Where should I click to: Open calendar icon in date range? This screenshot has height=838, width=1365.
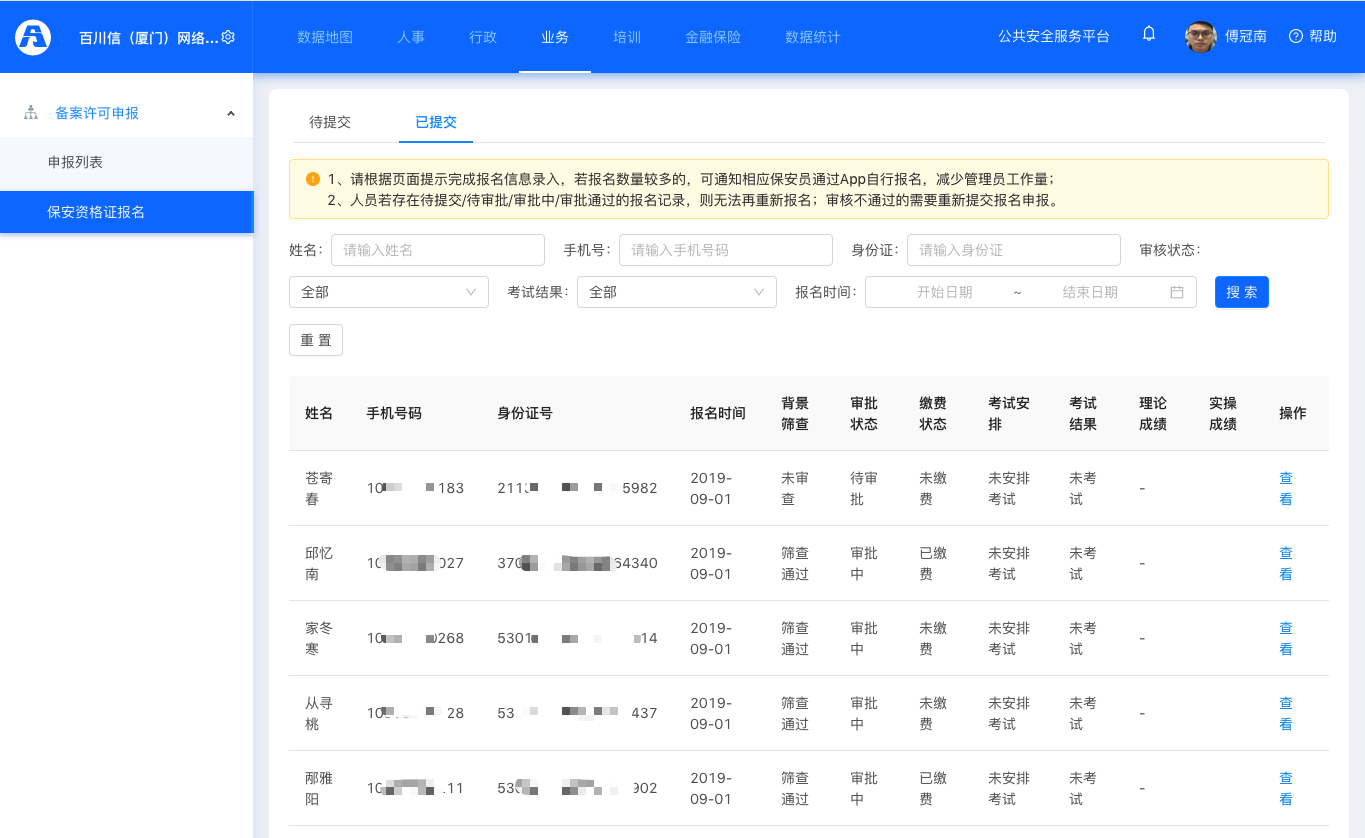pos(1177,292)
